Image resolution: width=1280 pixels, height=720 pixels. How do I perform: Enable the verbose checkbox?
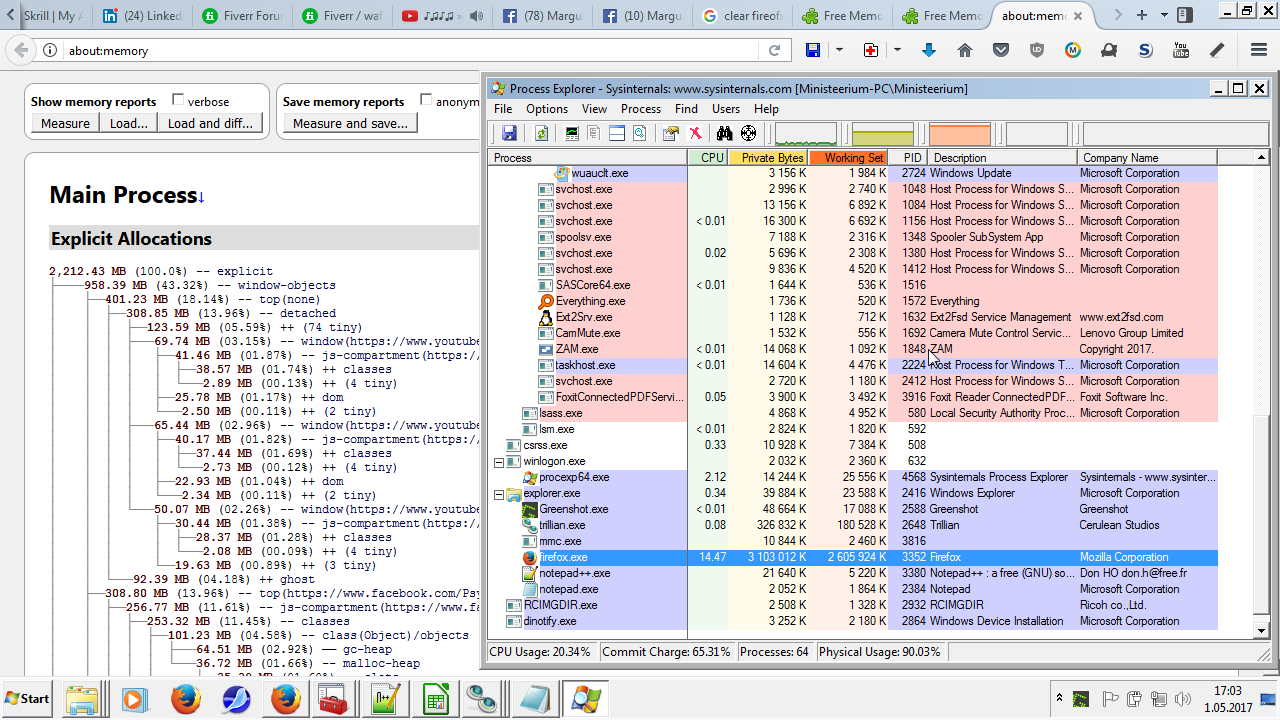[x=178, y=100]
